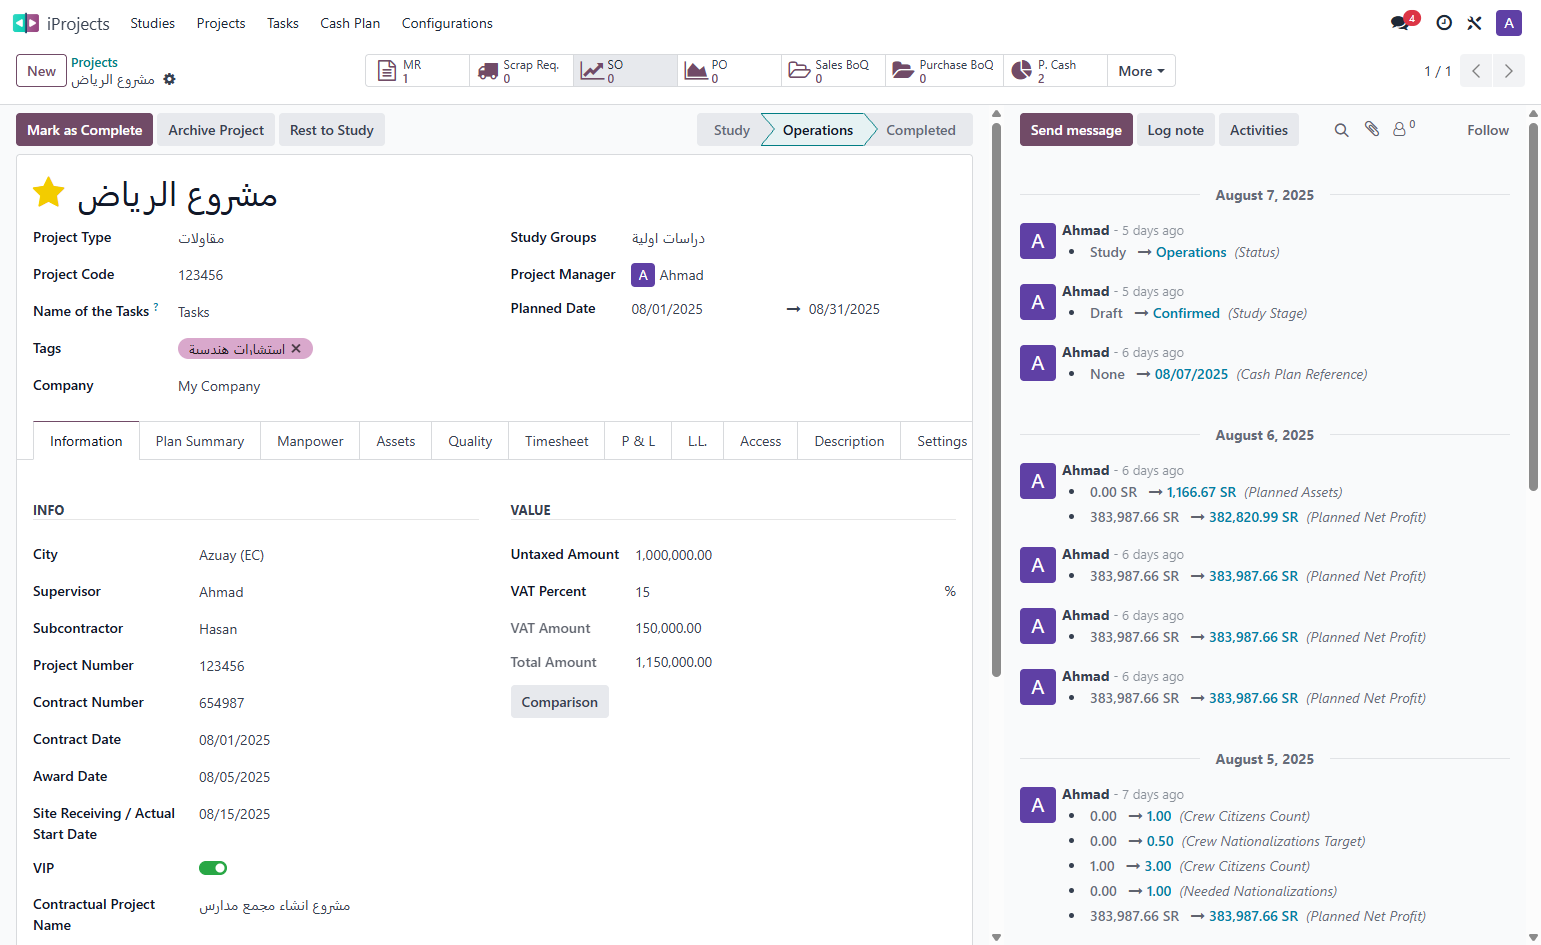Go to the next record

click(1509, 71)
